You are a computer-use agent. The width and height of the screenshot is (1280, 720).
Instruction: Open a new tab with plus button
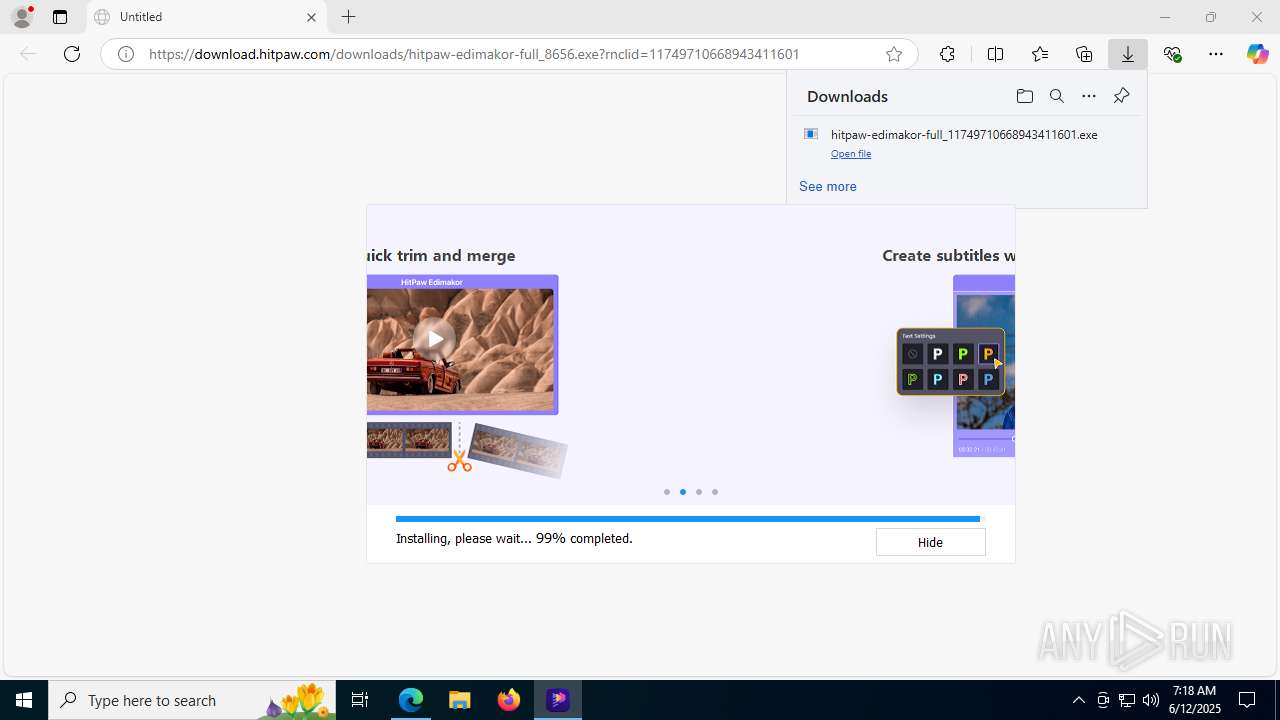[x=348, y=17]
